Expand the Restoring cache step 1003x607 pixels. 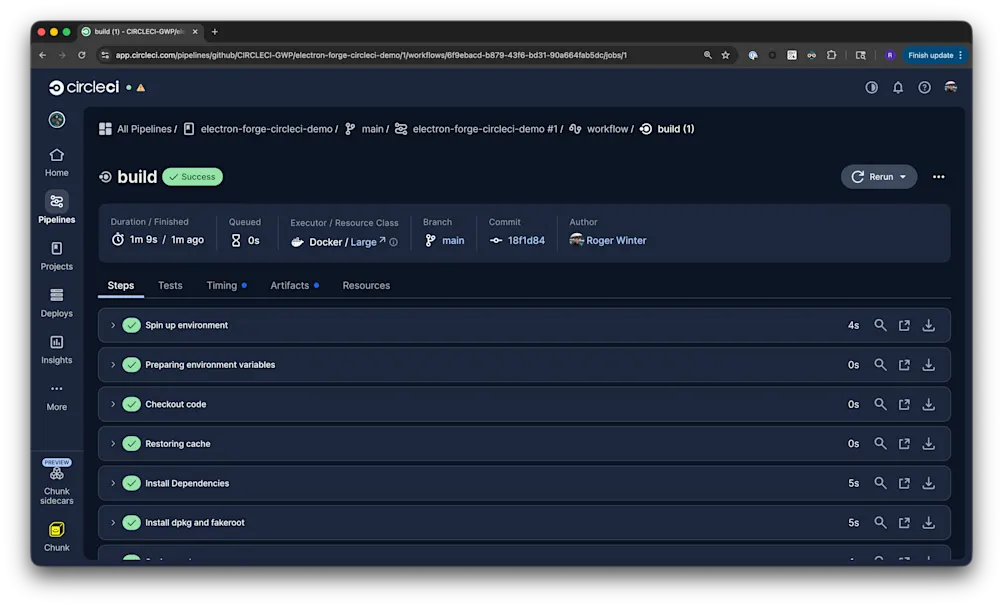tap(113, 444)
